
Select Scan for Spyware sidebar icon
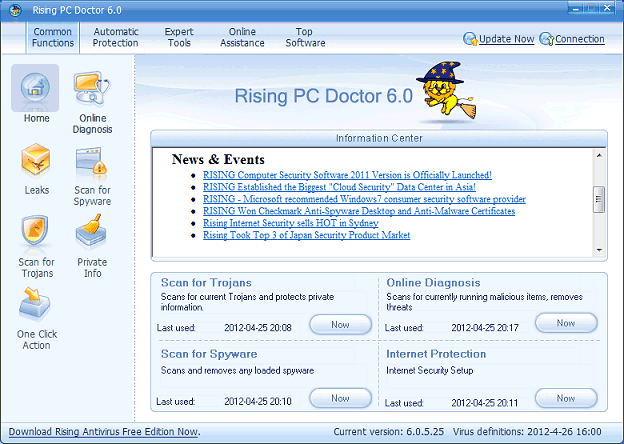[x=92, y=160]
